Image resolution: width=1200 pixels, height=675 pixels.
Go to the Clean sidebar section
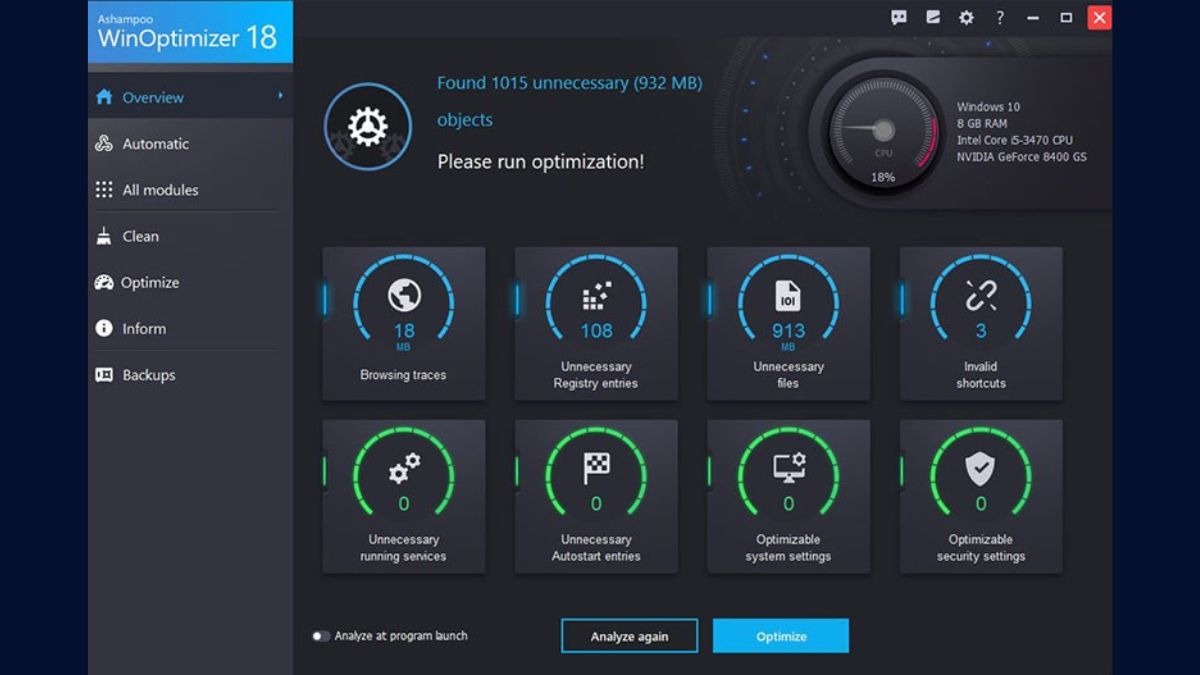(x=140, y=236)
